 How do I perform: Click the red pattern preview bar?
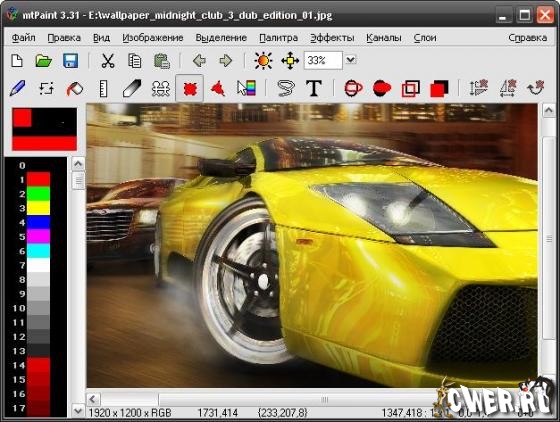[44, 143]
